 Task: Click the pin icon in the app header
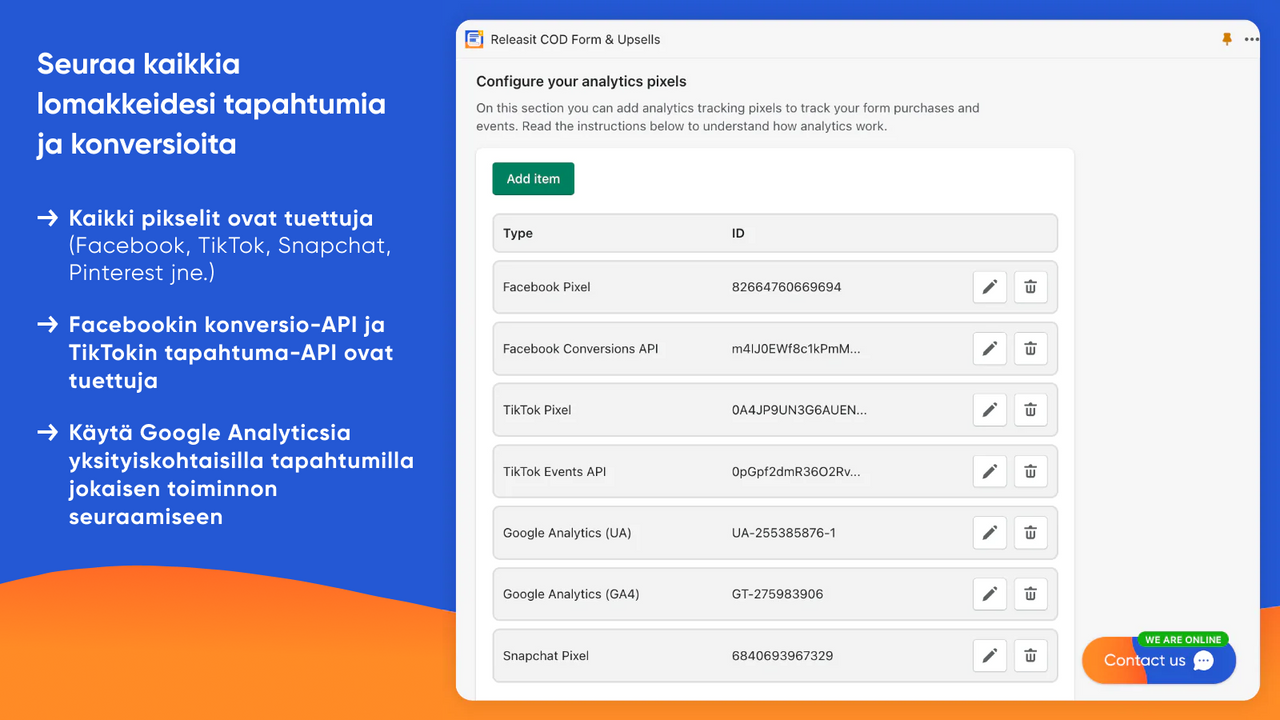[x=1227, y=39]
